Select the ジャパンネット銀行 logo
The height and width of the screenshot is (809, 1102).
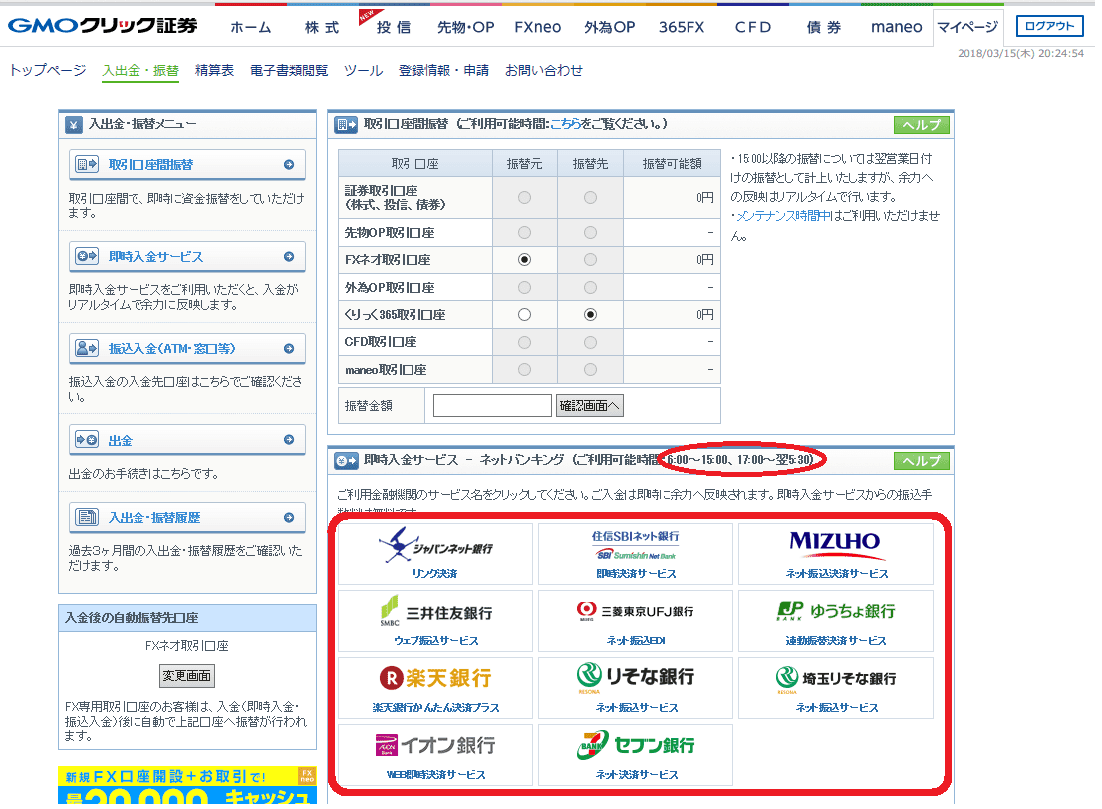[x=436, y=545]
